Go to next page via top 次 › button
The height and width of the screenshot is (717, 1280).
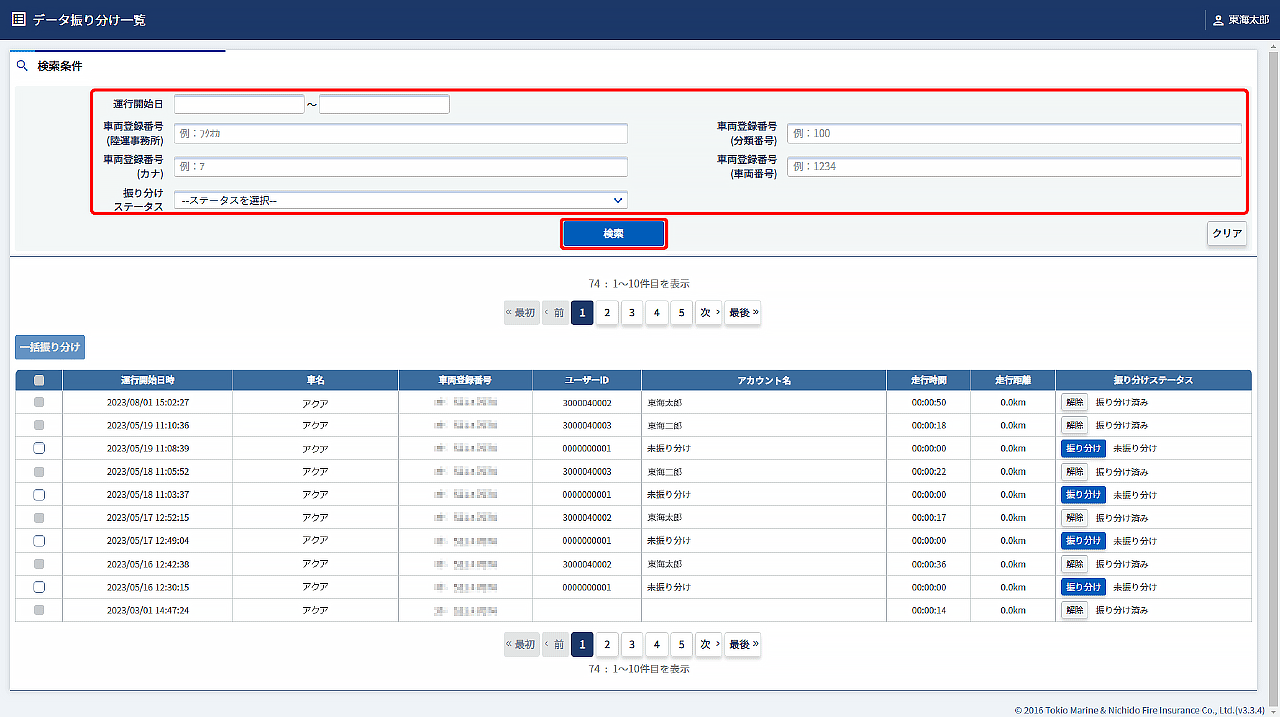point(709,313)
